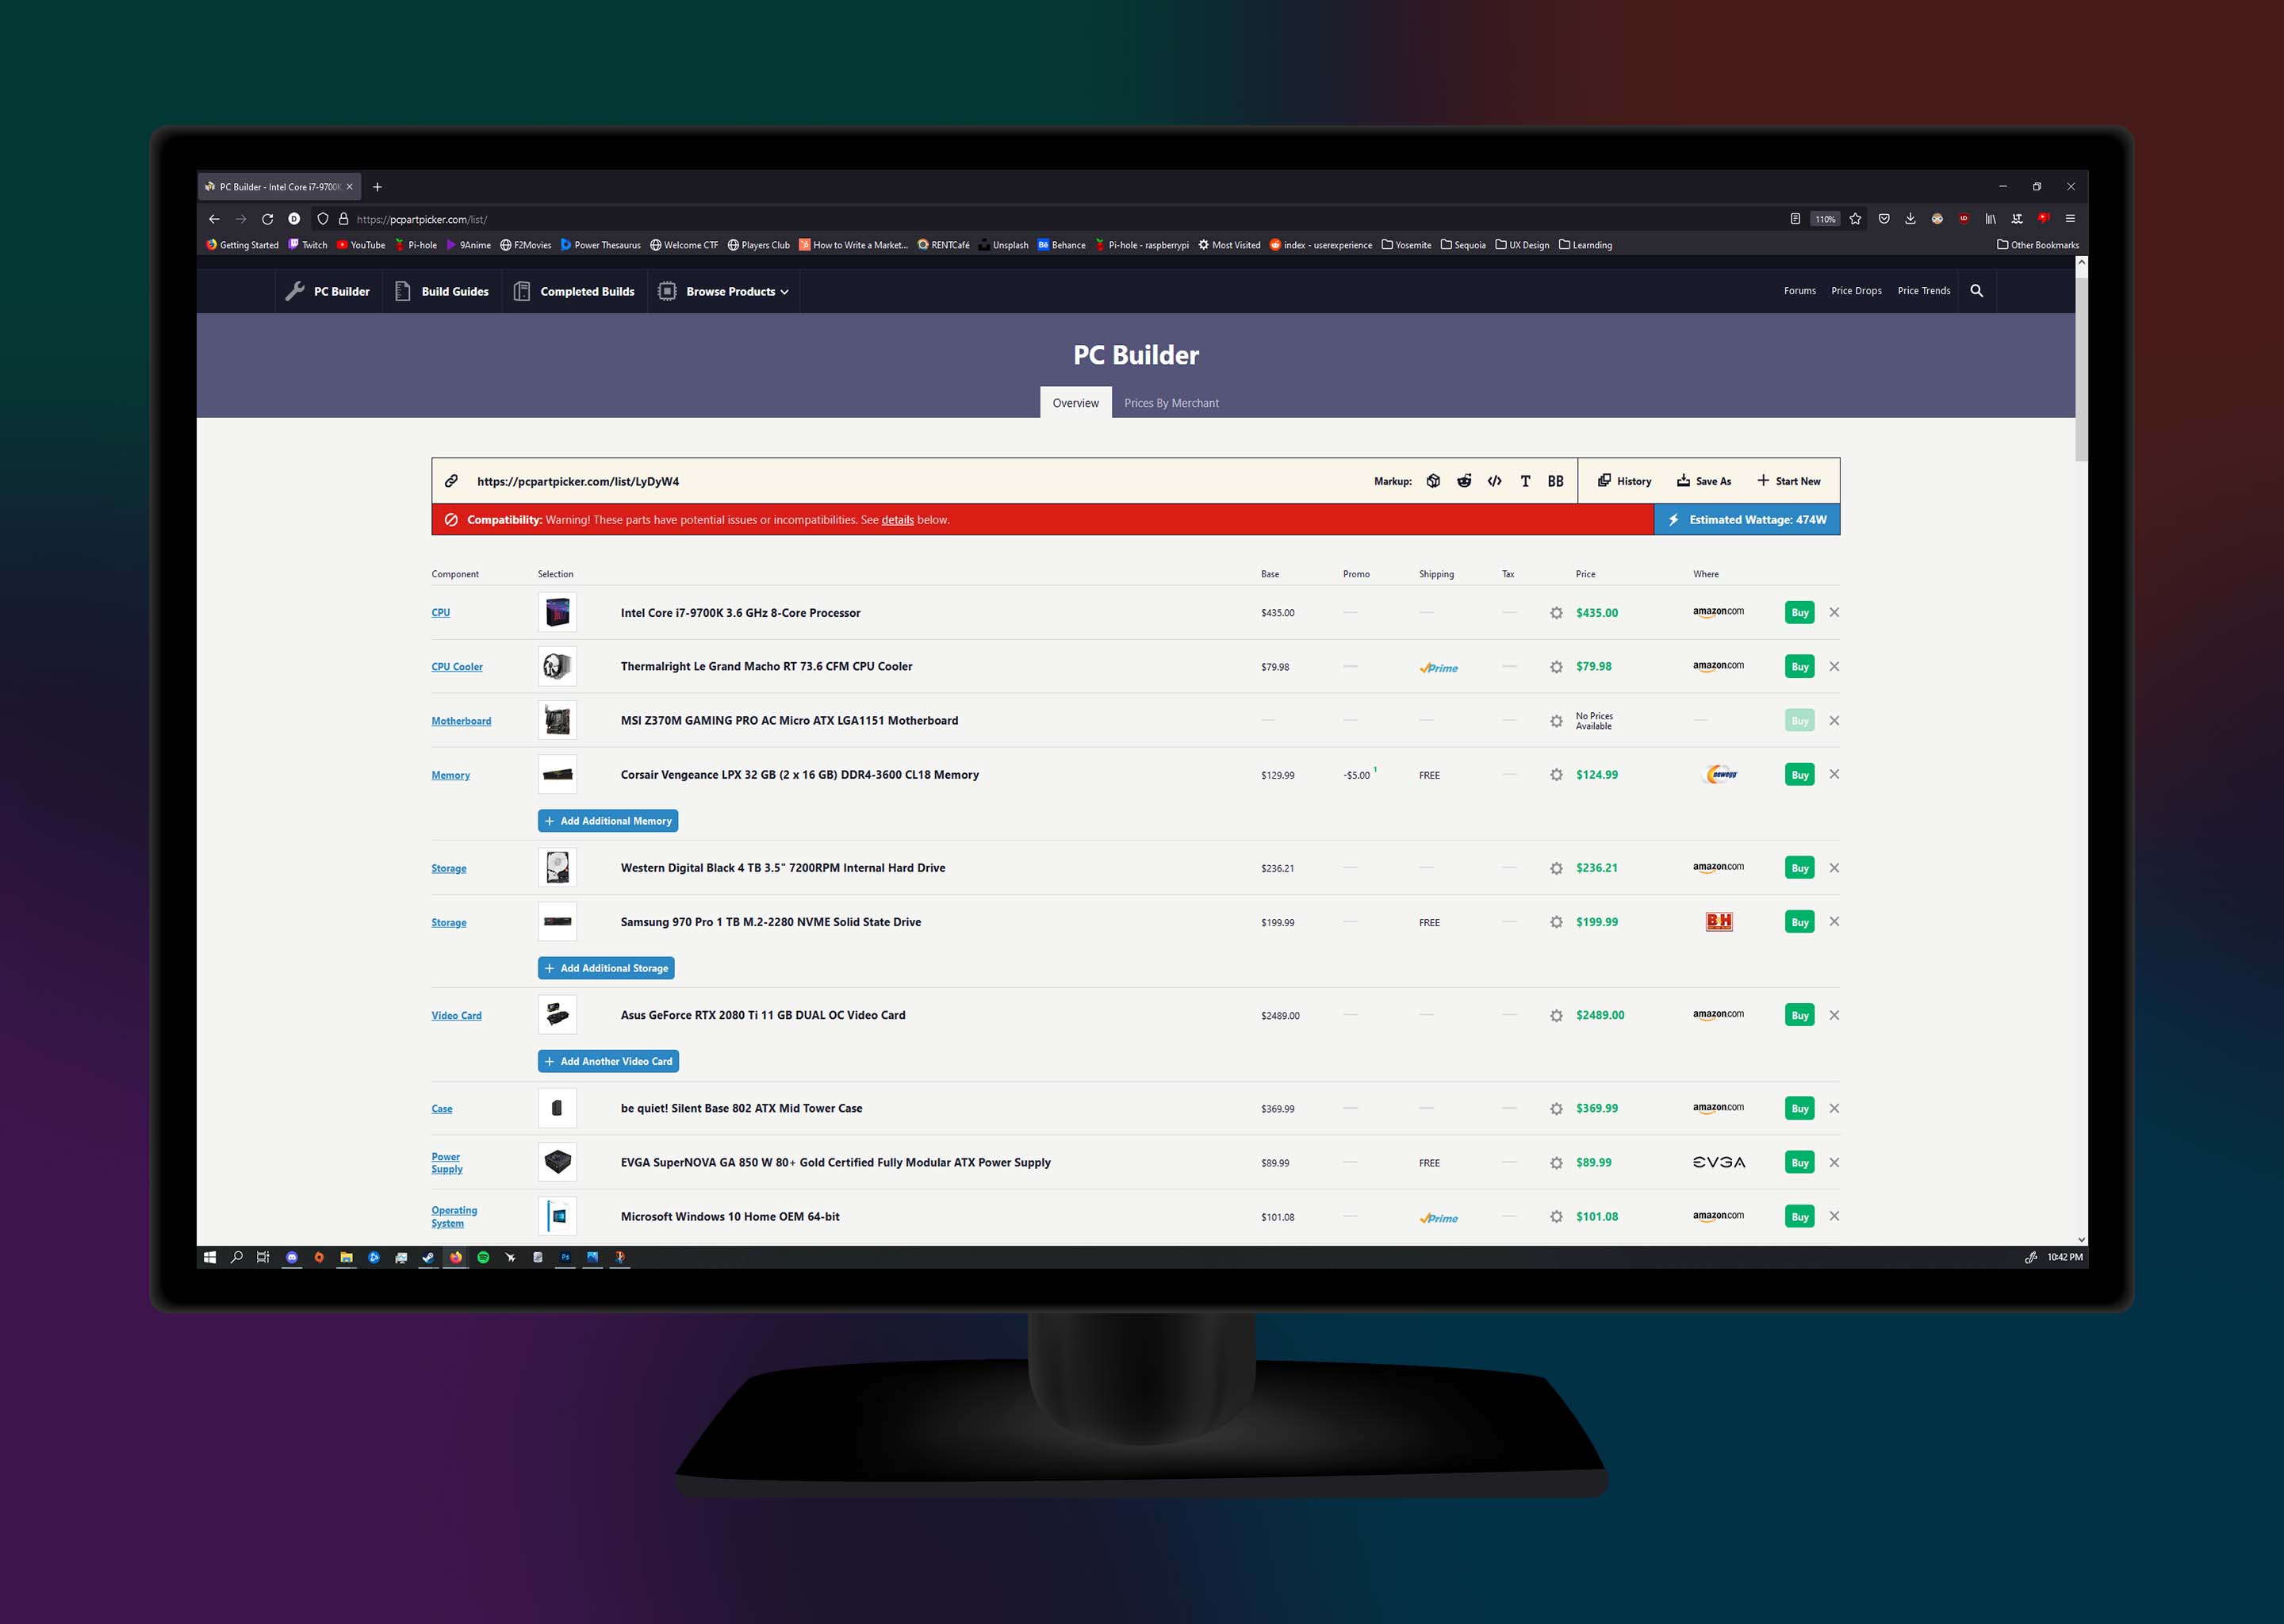Open the Firefox library icon

click(x=1990, y=219)
